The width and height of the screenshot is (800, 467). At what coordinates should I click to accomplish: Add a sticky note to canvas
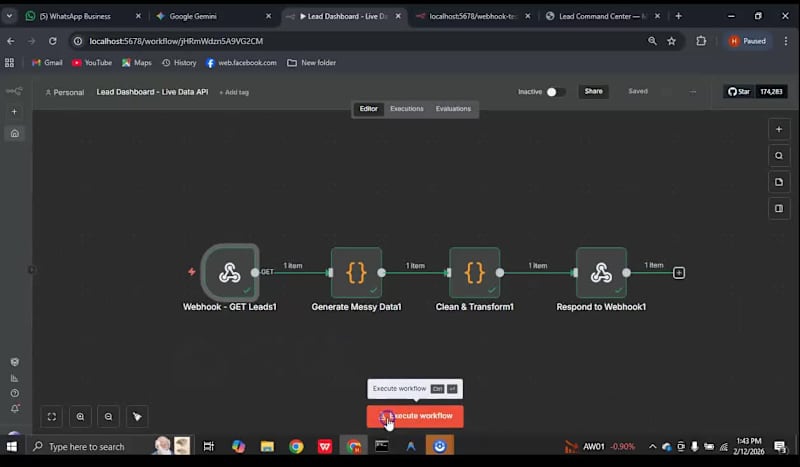779,182
